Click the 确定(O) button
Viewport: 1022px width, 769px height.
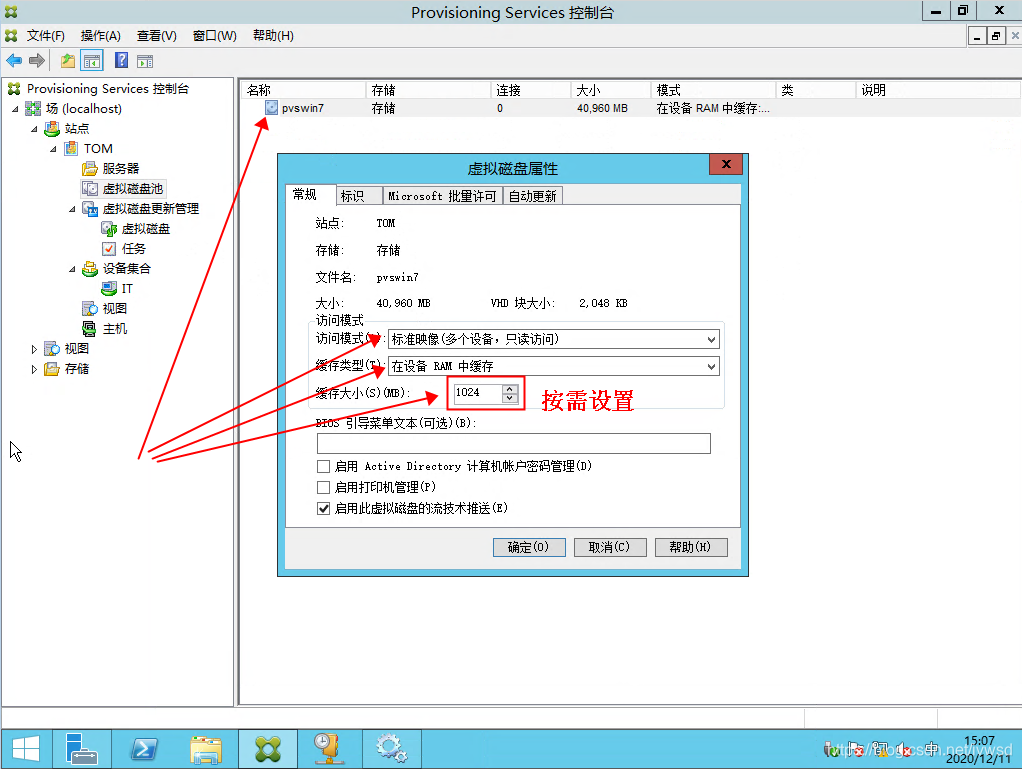(x=529, y=547)
